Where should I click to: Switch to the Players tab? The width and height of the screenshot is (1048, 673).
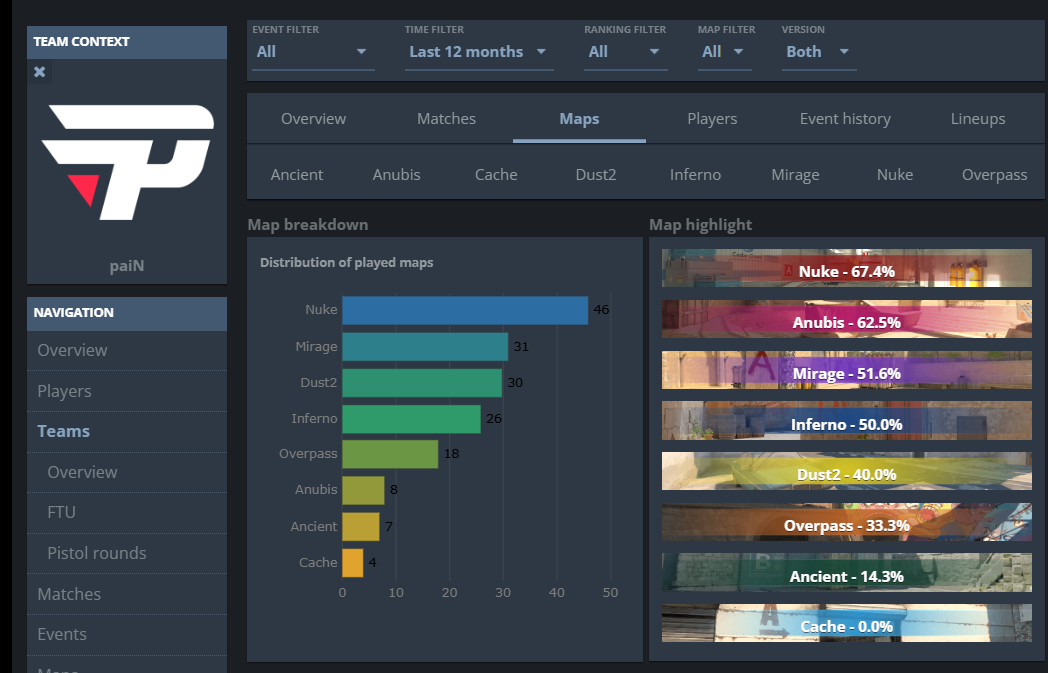pyautogui.click(x=712, y=119)
